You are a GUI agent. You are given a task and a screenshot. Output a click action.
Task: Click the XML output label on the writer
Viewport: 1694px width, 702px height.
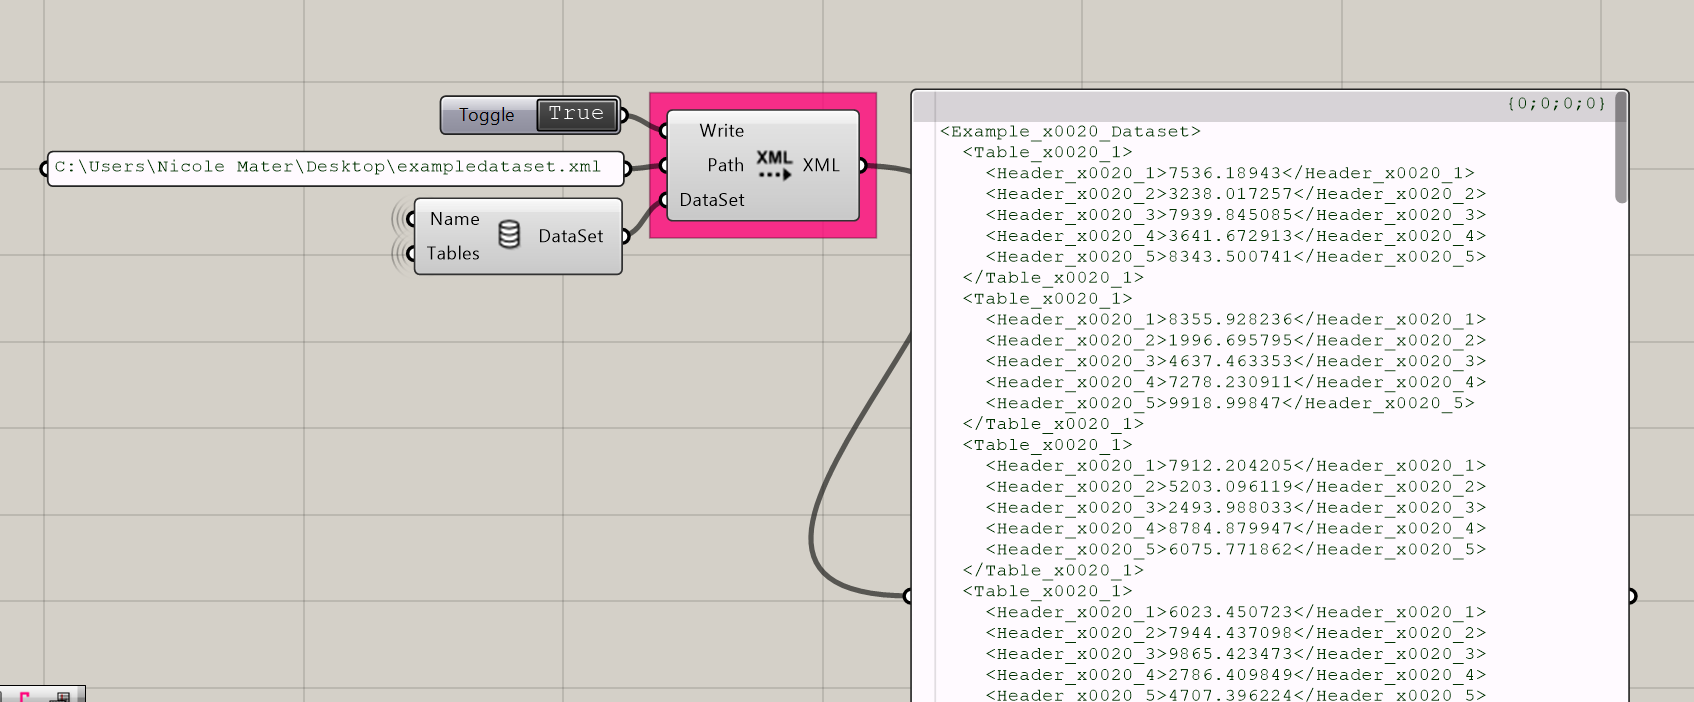pyautogui.click(x=820, y=165)
